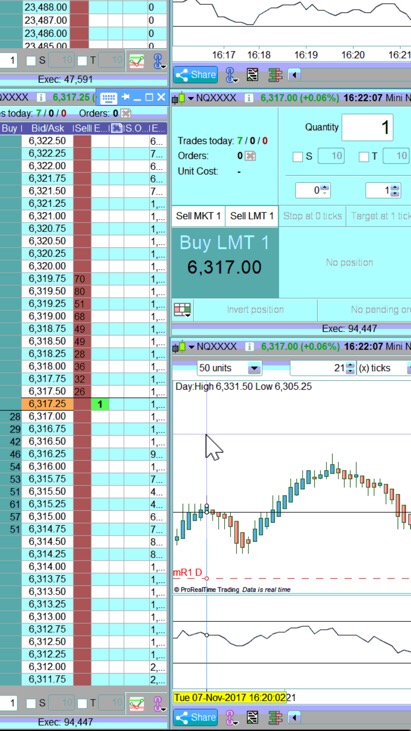Click Buy column header in order book

9,128
